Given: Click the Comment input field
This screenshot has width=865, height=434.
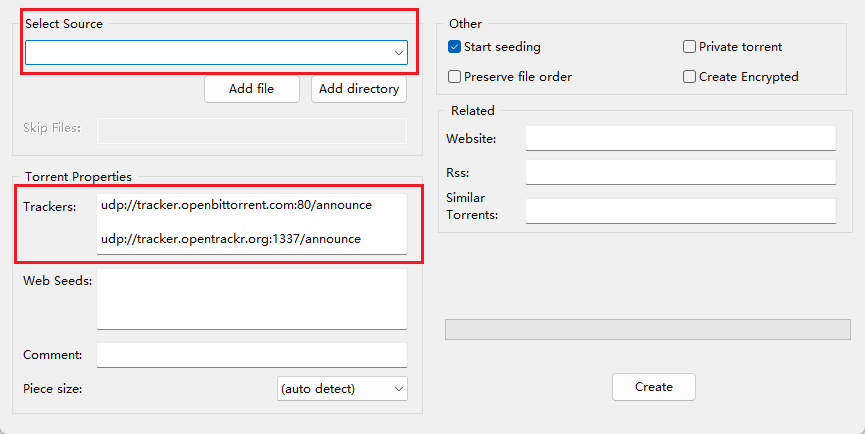Looking at the screenshot, I should tap(251, 355).
